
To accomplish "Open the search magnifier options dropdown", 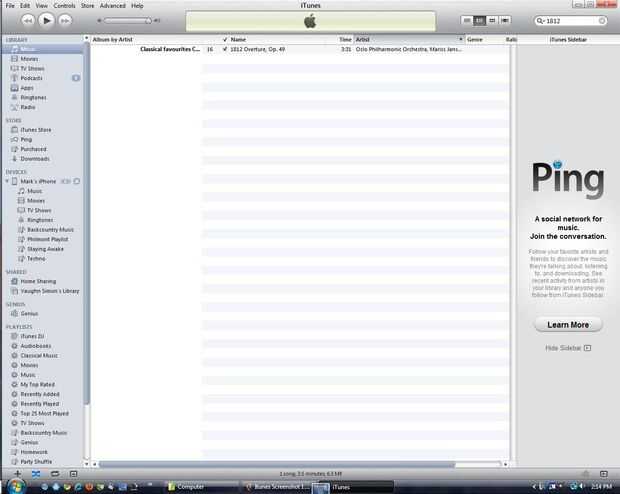I will (x=540, y=21).
